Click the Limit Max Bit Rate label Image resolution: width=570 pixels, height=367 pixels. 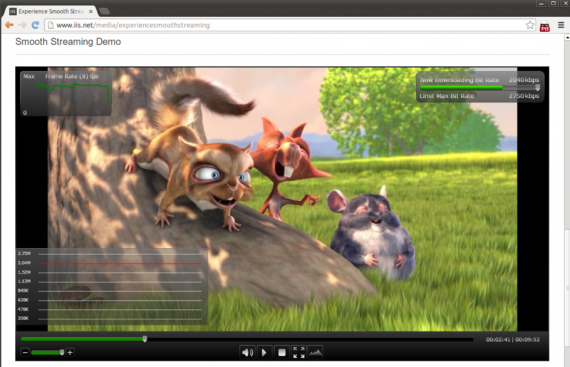tap(447, 96)
